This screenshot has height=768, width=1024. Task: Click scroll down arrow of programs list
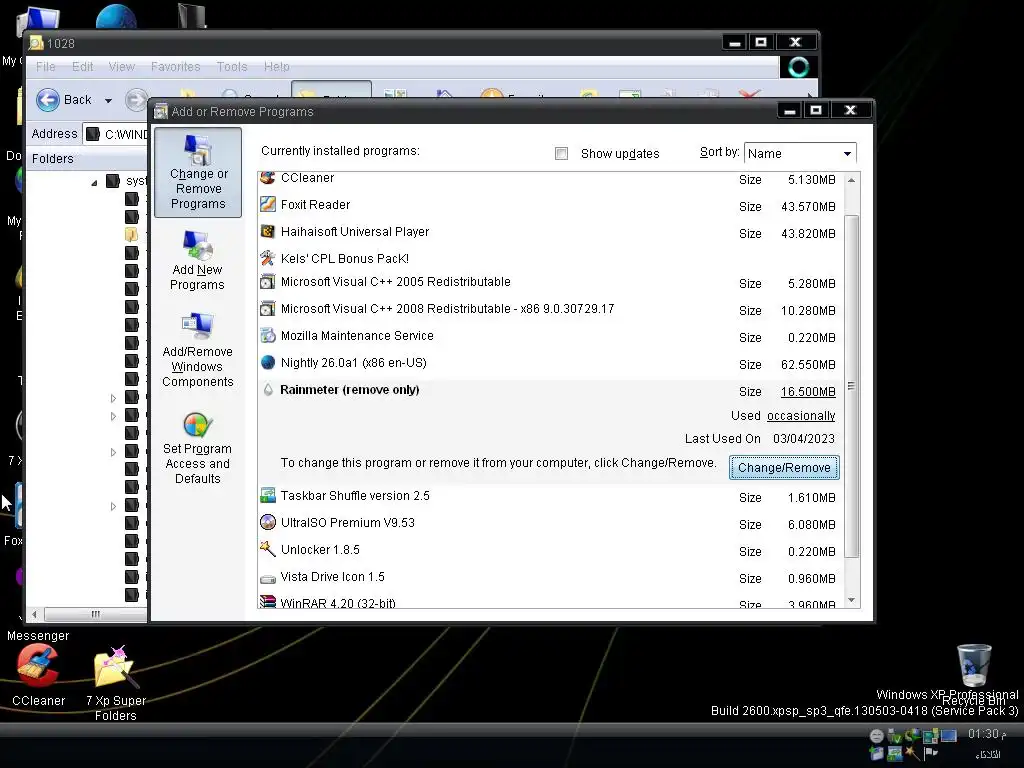(851, 600)
